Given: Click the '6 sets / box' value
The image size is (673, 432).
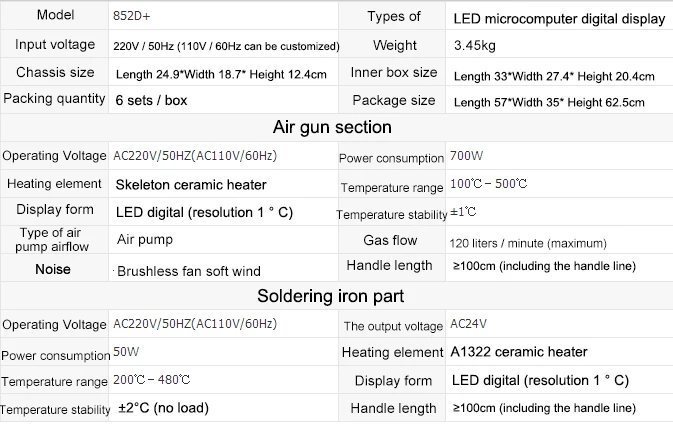Looking at the screenshot, I should tap(151, 100).
